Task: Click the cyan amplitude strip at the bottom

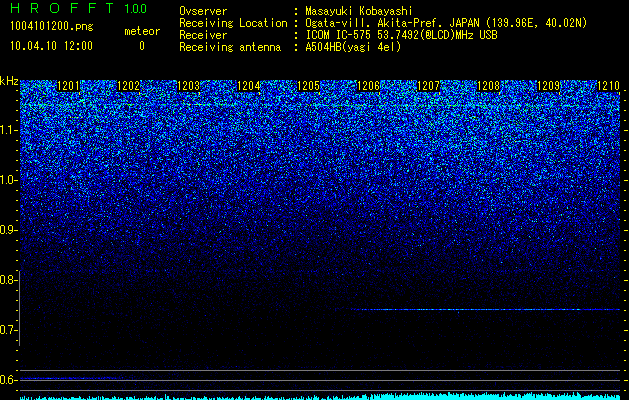Action: pos(320,396)
